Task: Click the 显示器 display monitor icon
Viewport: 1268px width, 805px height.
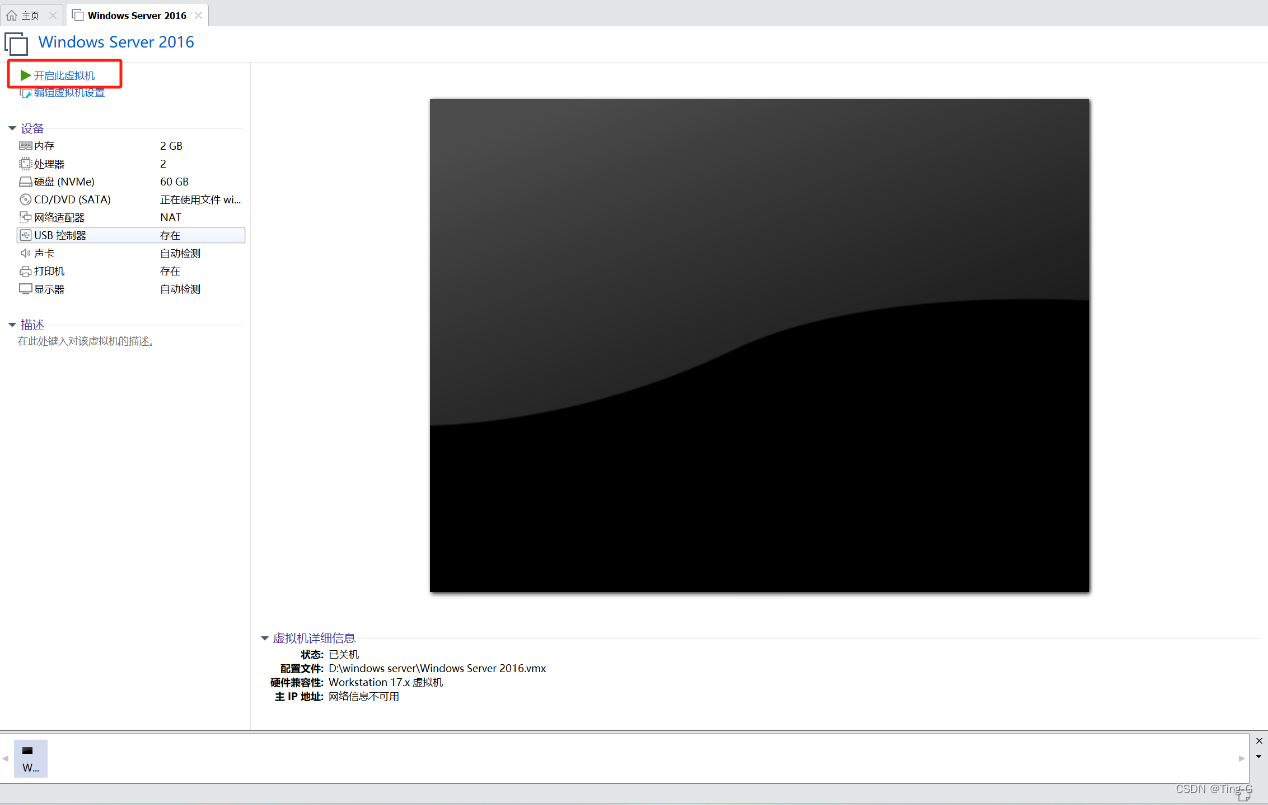Action: [26, 289]
